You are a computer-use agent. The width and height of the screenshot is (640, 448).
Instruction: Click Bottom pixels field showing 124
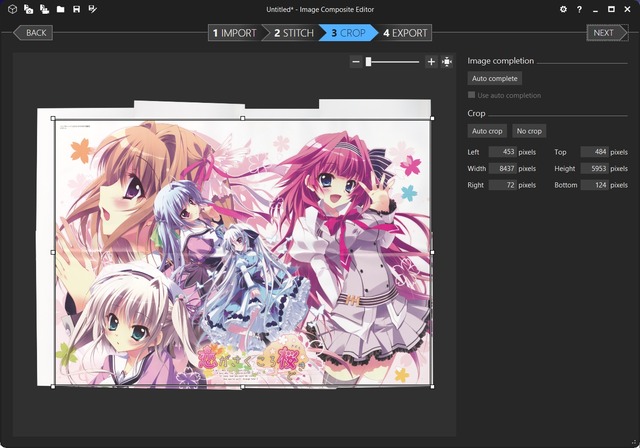pos(594,185)
